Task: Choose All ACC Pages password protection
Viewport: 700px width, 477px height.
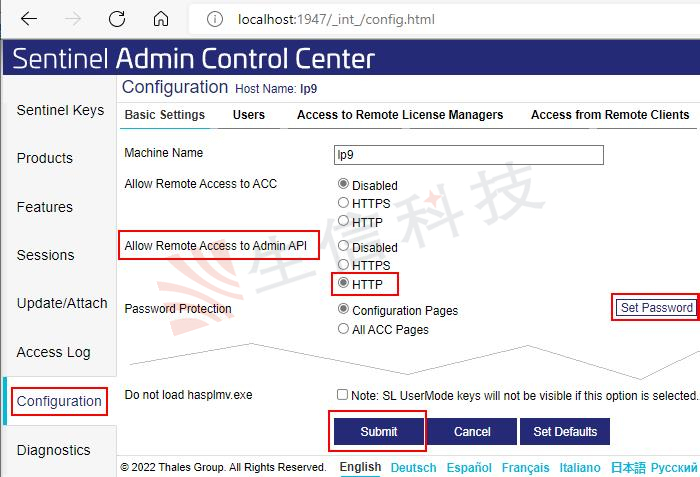Action: coord(343,329)
